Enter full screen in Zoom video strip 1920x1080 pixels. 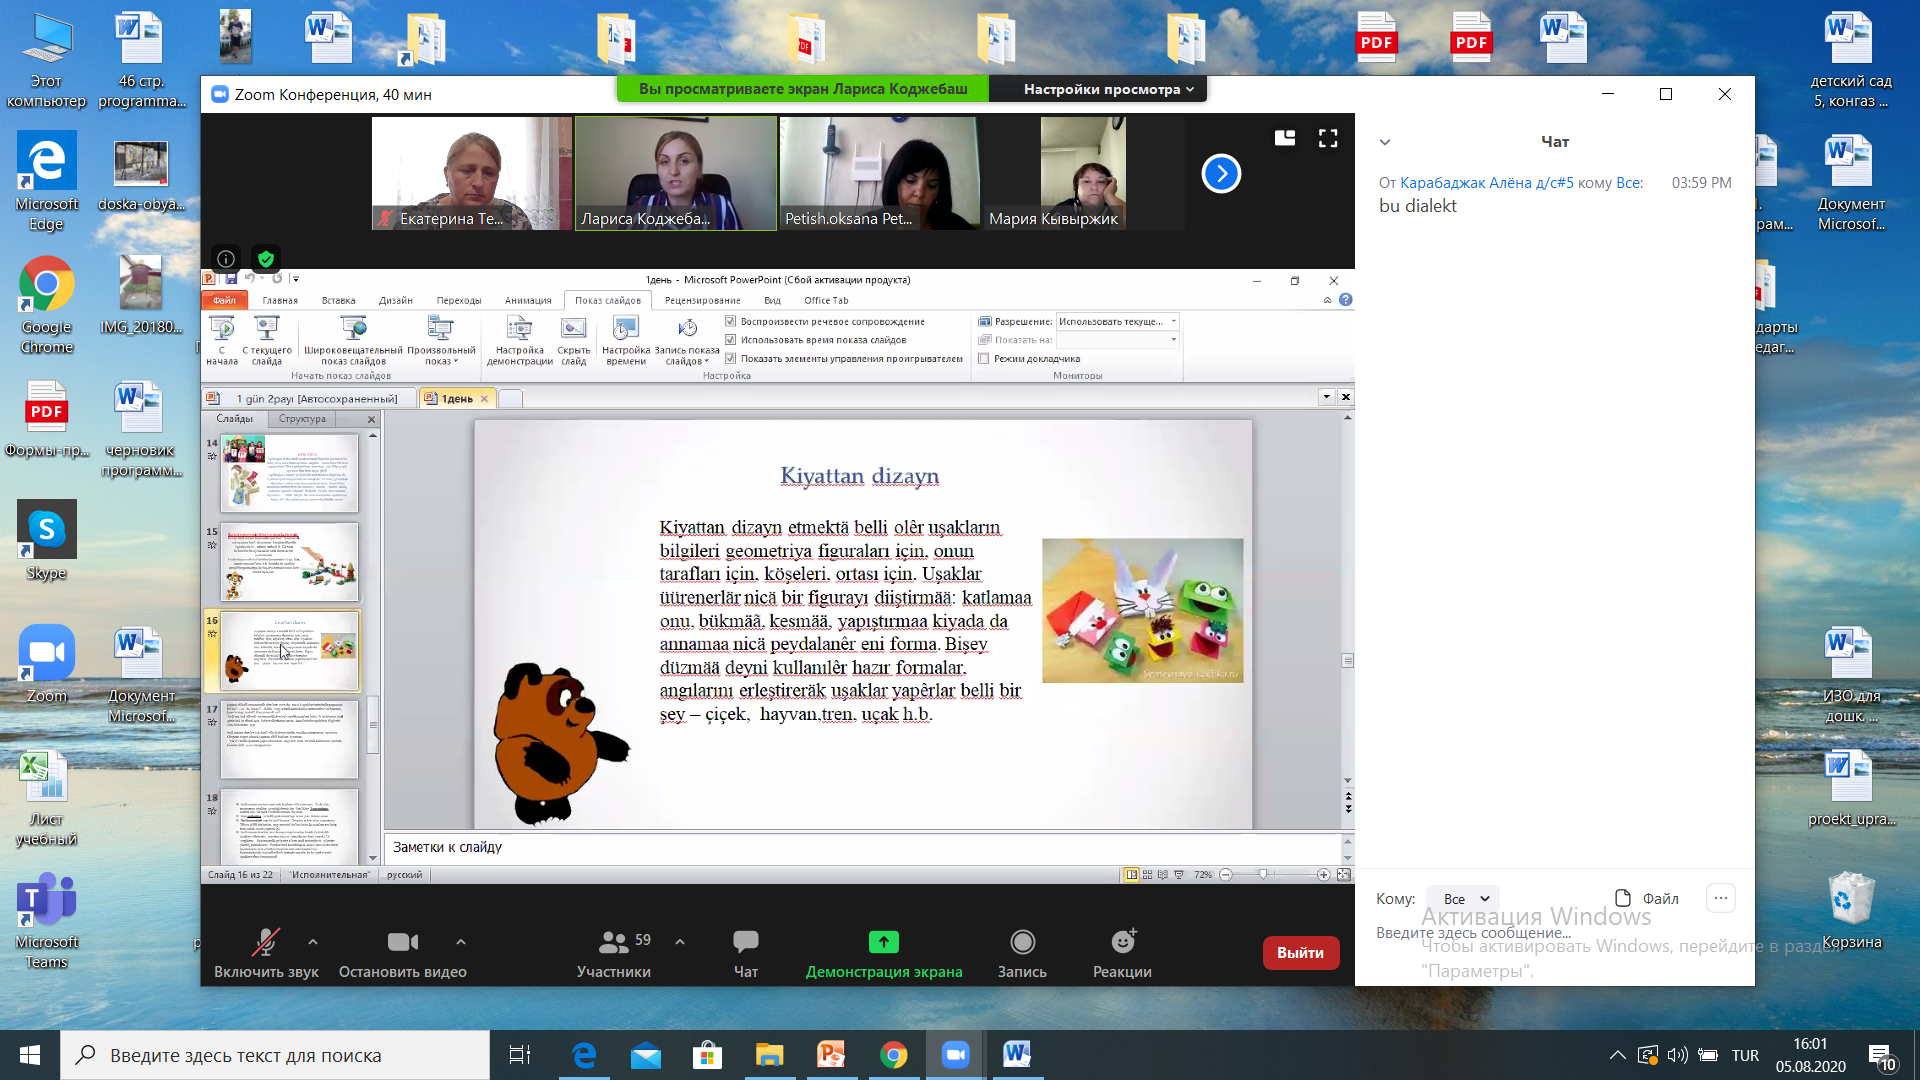[1328, 139]
